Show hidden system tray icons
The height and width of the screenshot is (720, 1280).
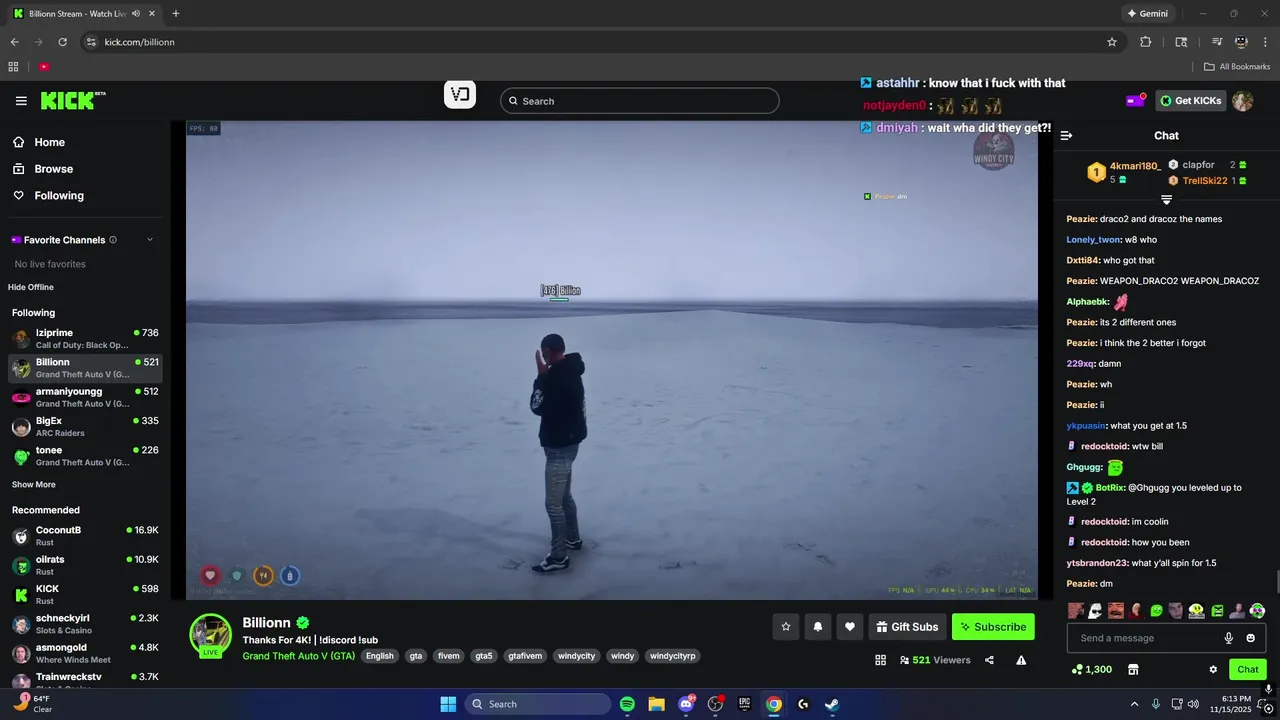pos(1134,704)
